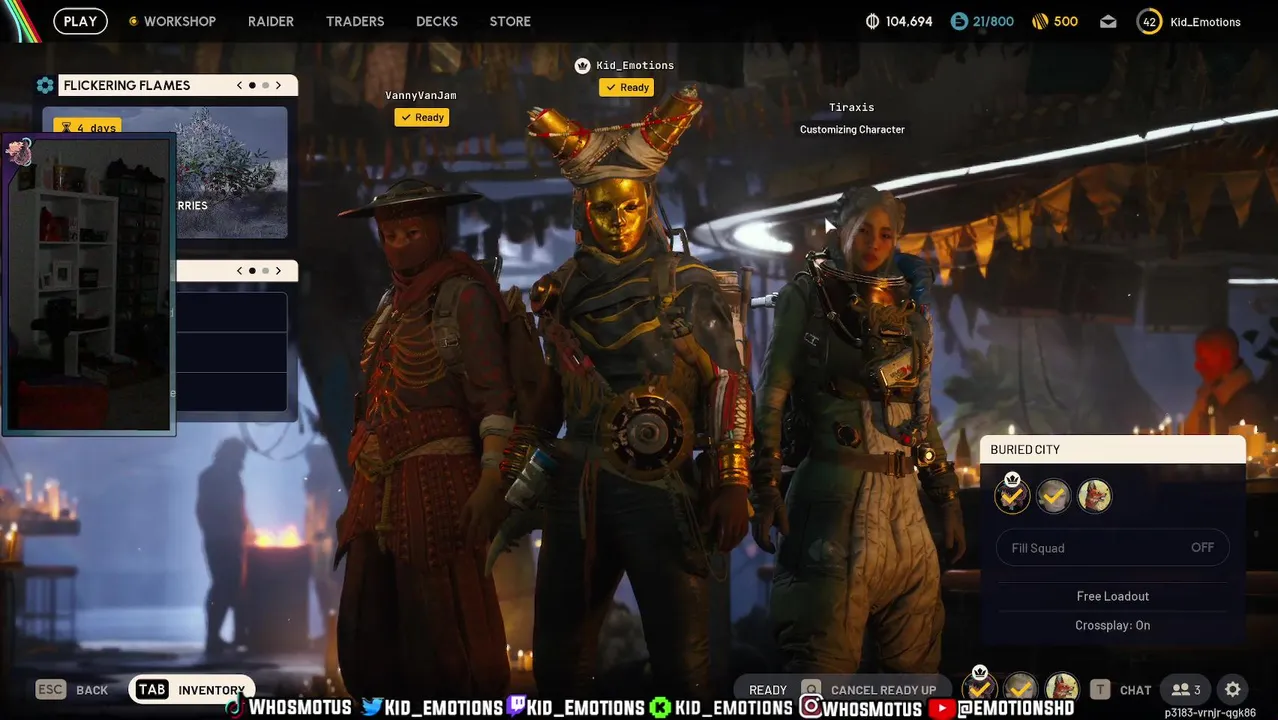Viewport: 1278px width, 720px height.
Task: Go to previous Flickering Flames page
Action: tap(239, 85)
